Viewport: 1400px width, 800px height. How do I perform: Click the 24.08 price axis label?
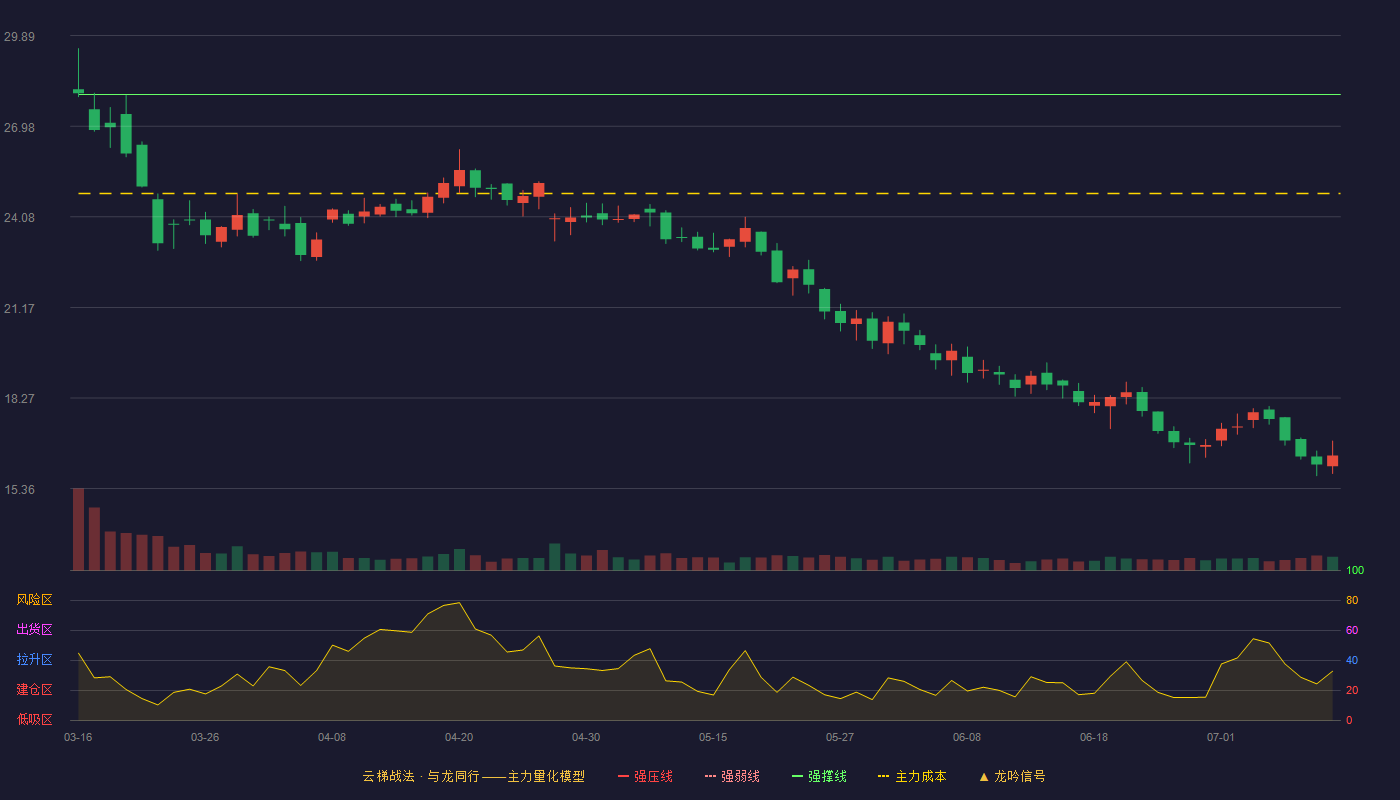tap(19, 218)
